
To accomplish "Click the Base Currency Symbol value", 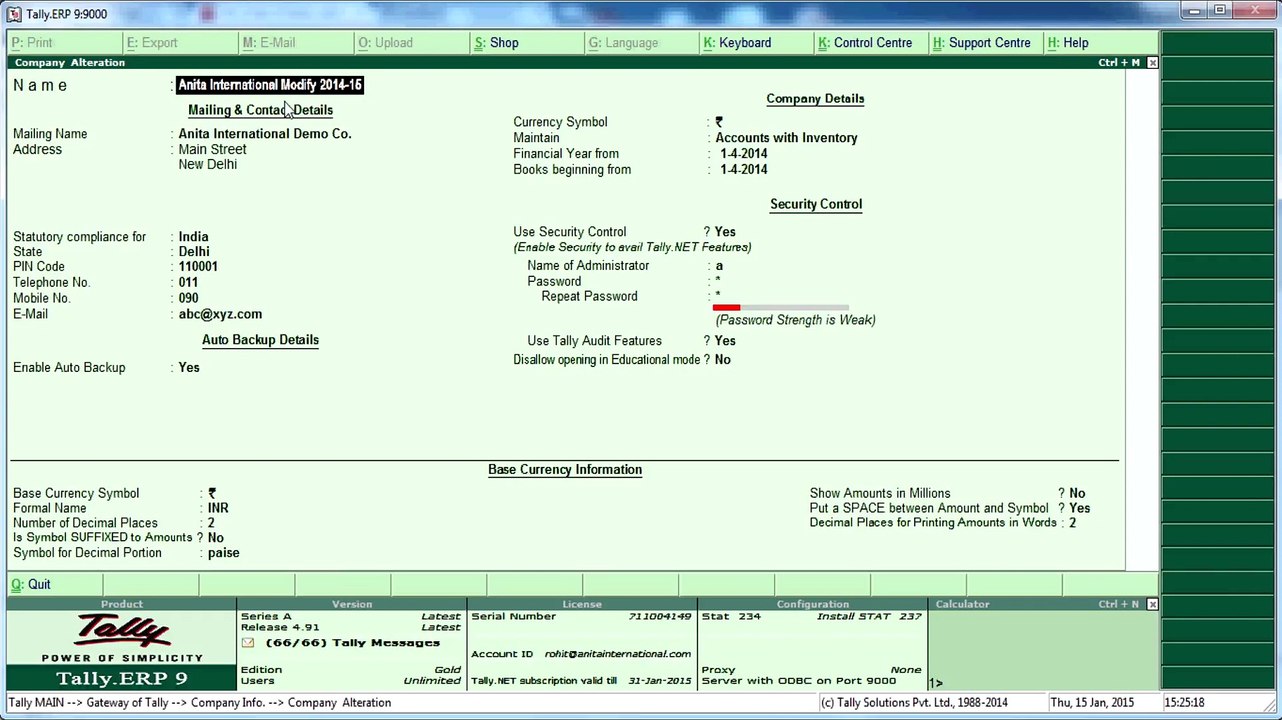I will click(x=212, y=494).
